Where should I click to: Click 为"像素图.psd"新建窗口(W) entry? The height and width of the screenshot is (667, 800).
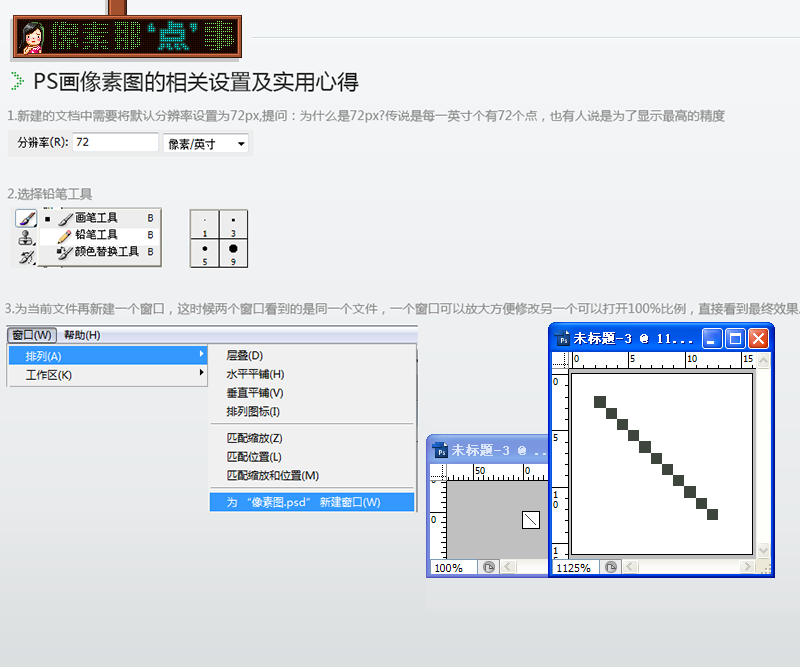click(x=312, y=502)
